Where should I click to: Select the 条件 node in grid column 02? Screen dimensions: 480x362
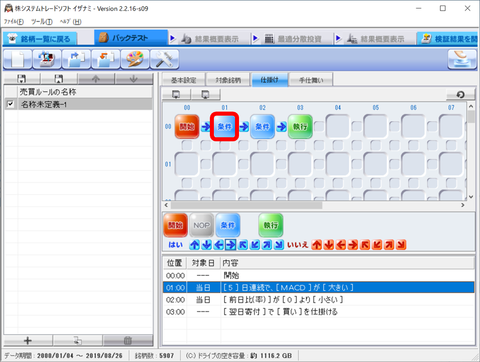pyautogui.click(x=262, y=127)
